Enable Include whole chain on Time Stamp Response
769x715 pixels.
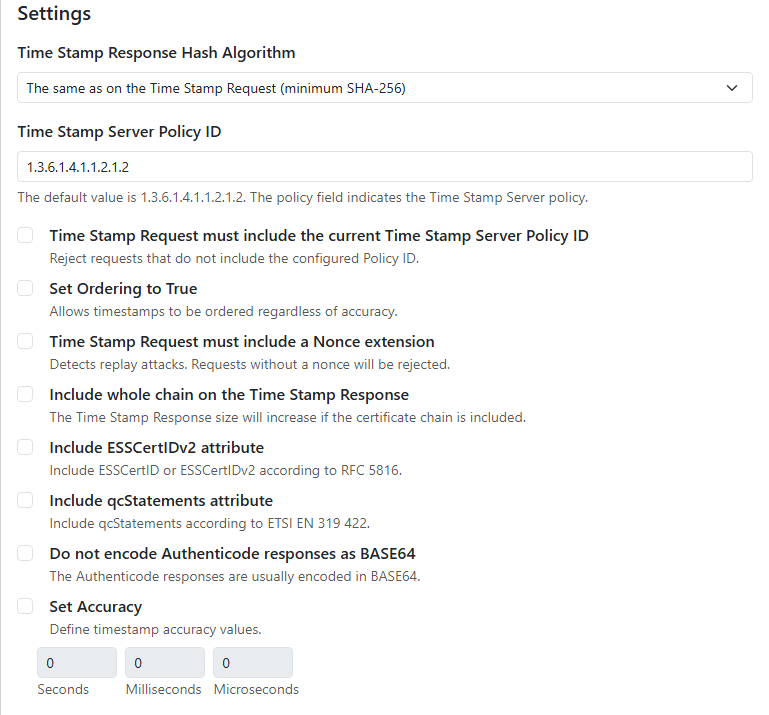point(25,394)
